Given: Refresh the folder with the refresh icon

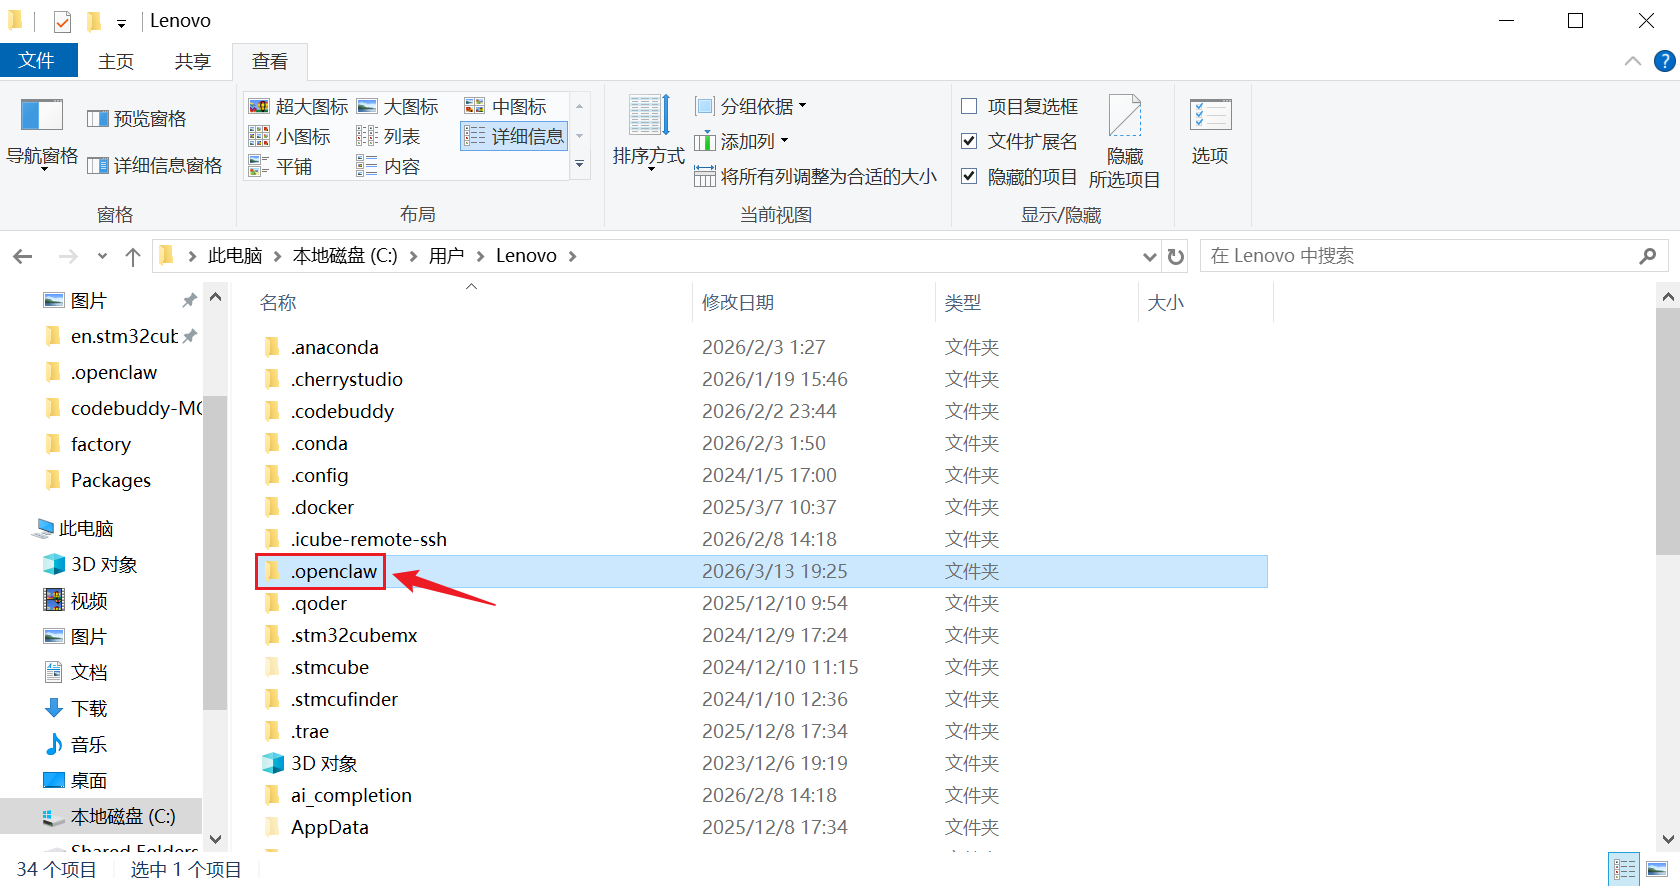Looking at the screenshot, I should click(1176, 257).
